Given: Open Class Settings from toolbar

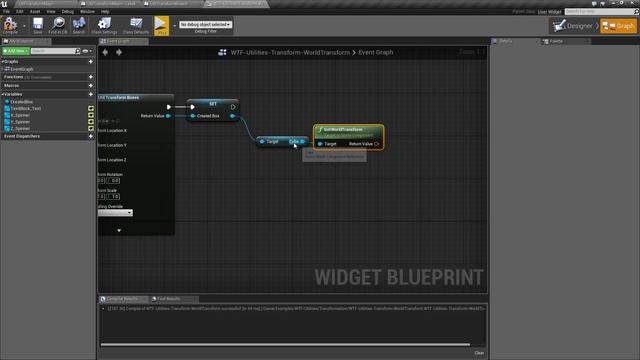Looking at the screenshot, I should coord(104,25).
